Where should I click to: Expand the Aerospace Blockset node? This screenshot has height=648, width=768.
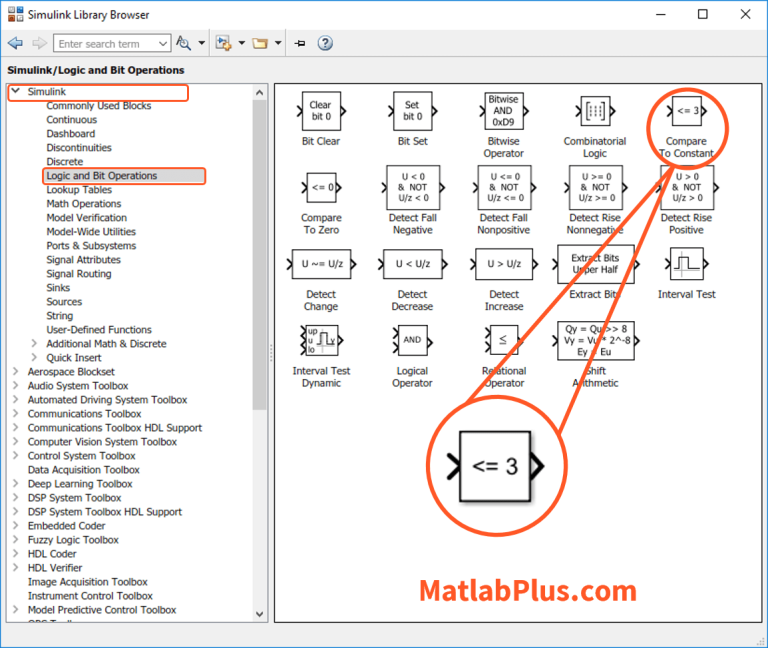[x=15, y=372]
